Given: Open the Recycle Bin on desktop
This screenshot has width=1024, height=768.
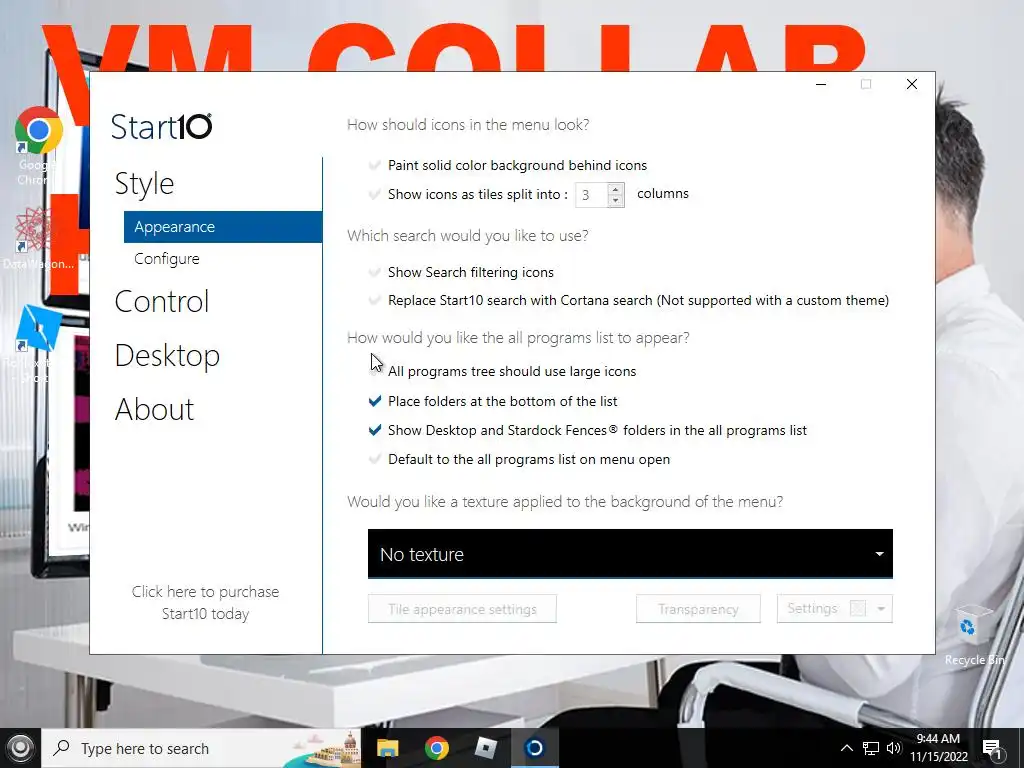Looking at the screenshot, I should pyautogui.click(x=973, y=635).
